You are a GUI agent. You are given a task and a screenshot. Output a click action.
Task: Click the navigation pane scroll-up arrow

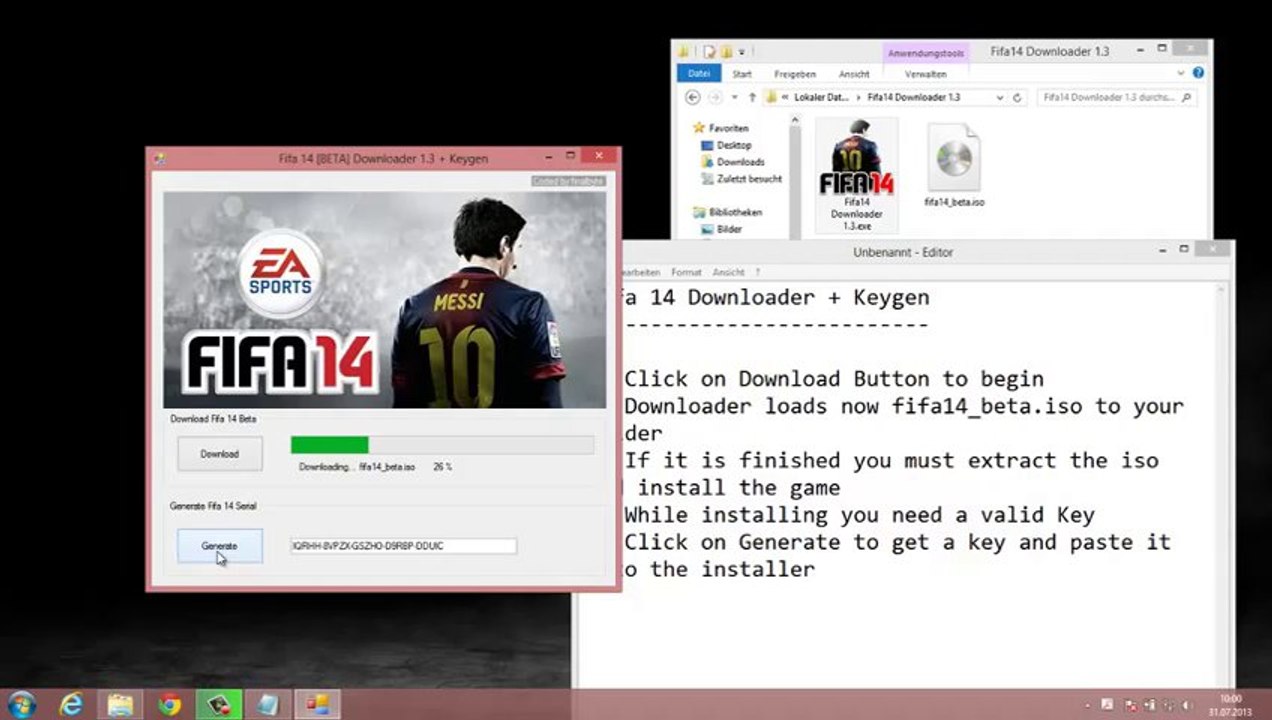[x=795, y=121]
